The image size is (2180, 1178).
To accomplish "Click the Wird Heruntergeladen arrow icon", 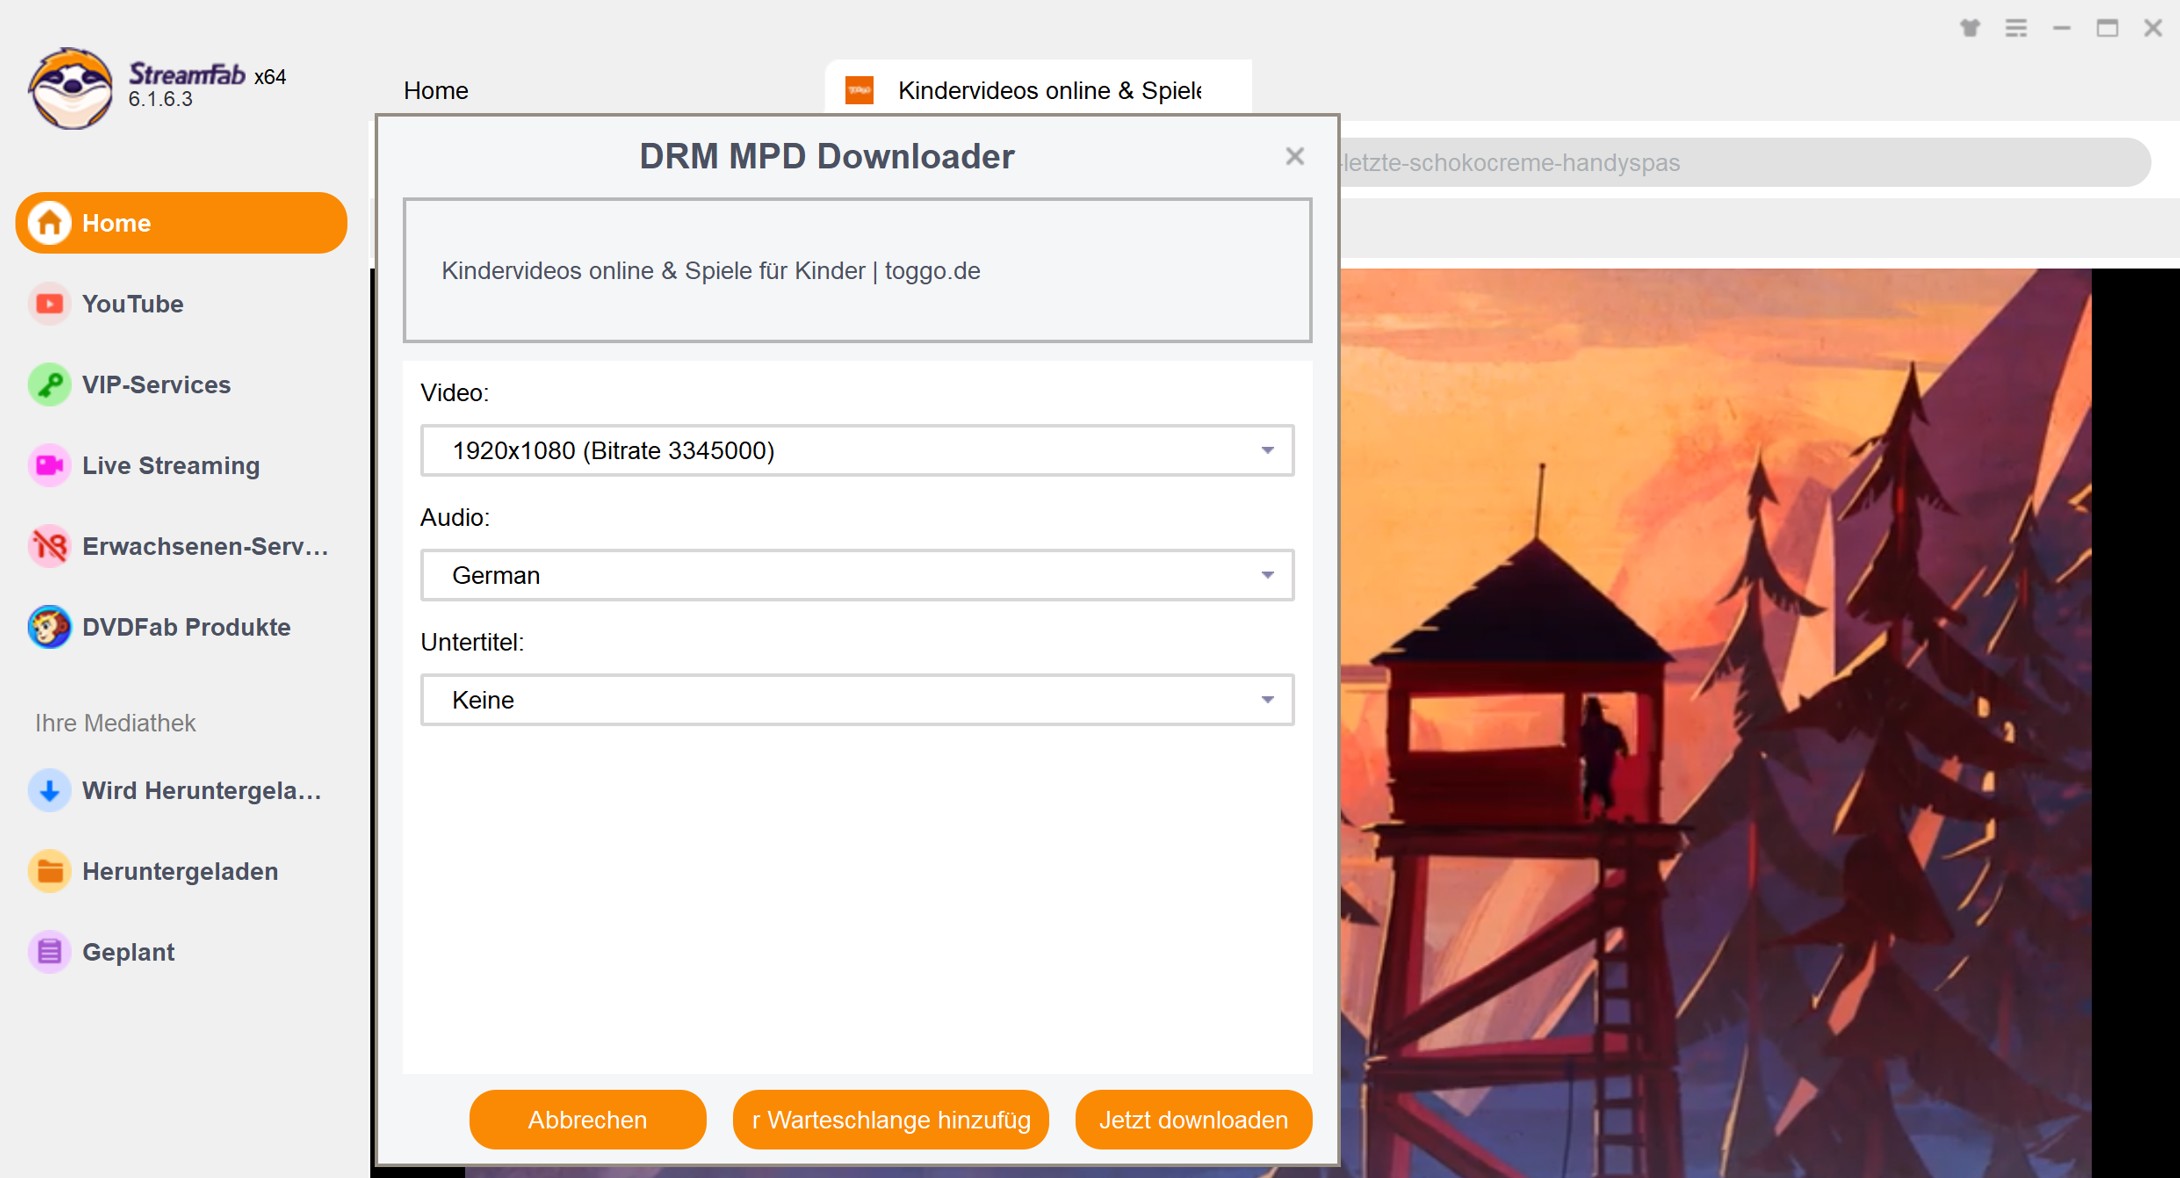I will point(49,791).
